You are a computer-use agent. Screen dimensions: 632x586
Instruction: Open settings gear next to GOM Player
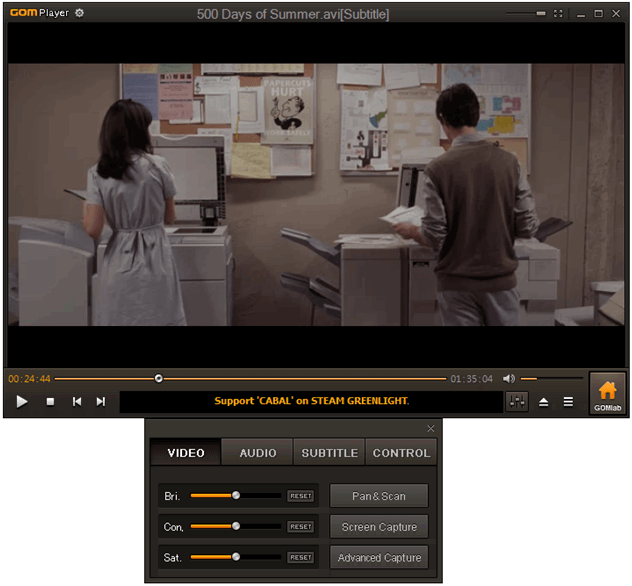pos(80,13)
